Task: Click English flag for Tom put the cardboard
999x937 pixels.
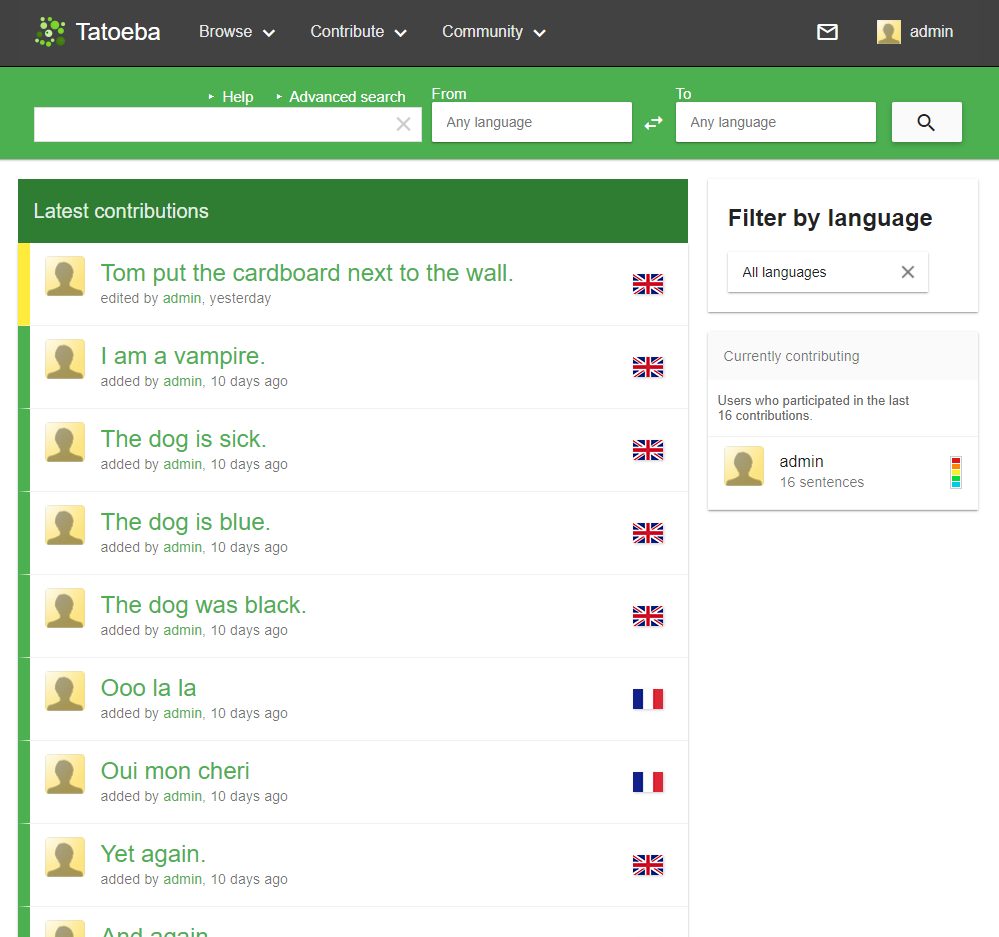Action: pos(648,284)
